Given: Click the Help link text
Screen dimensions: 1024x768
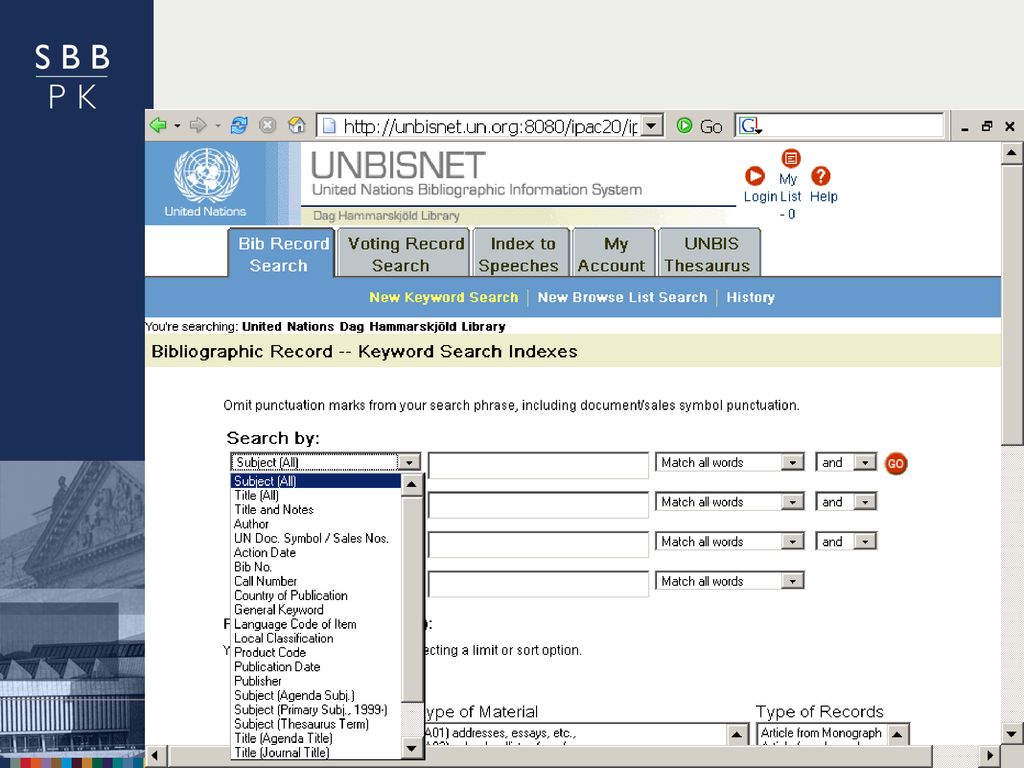Looking at the screenshot, I should pos(824,197).
